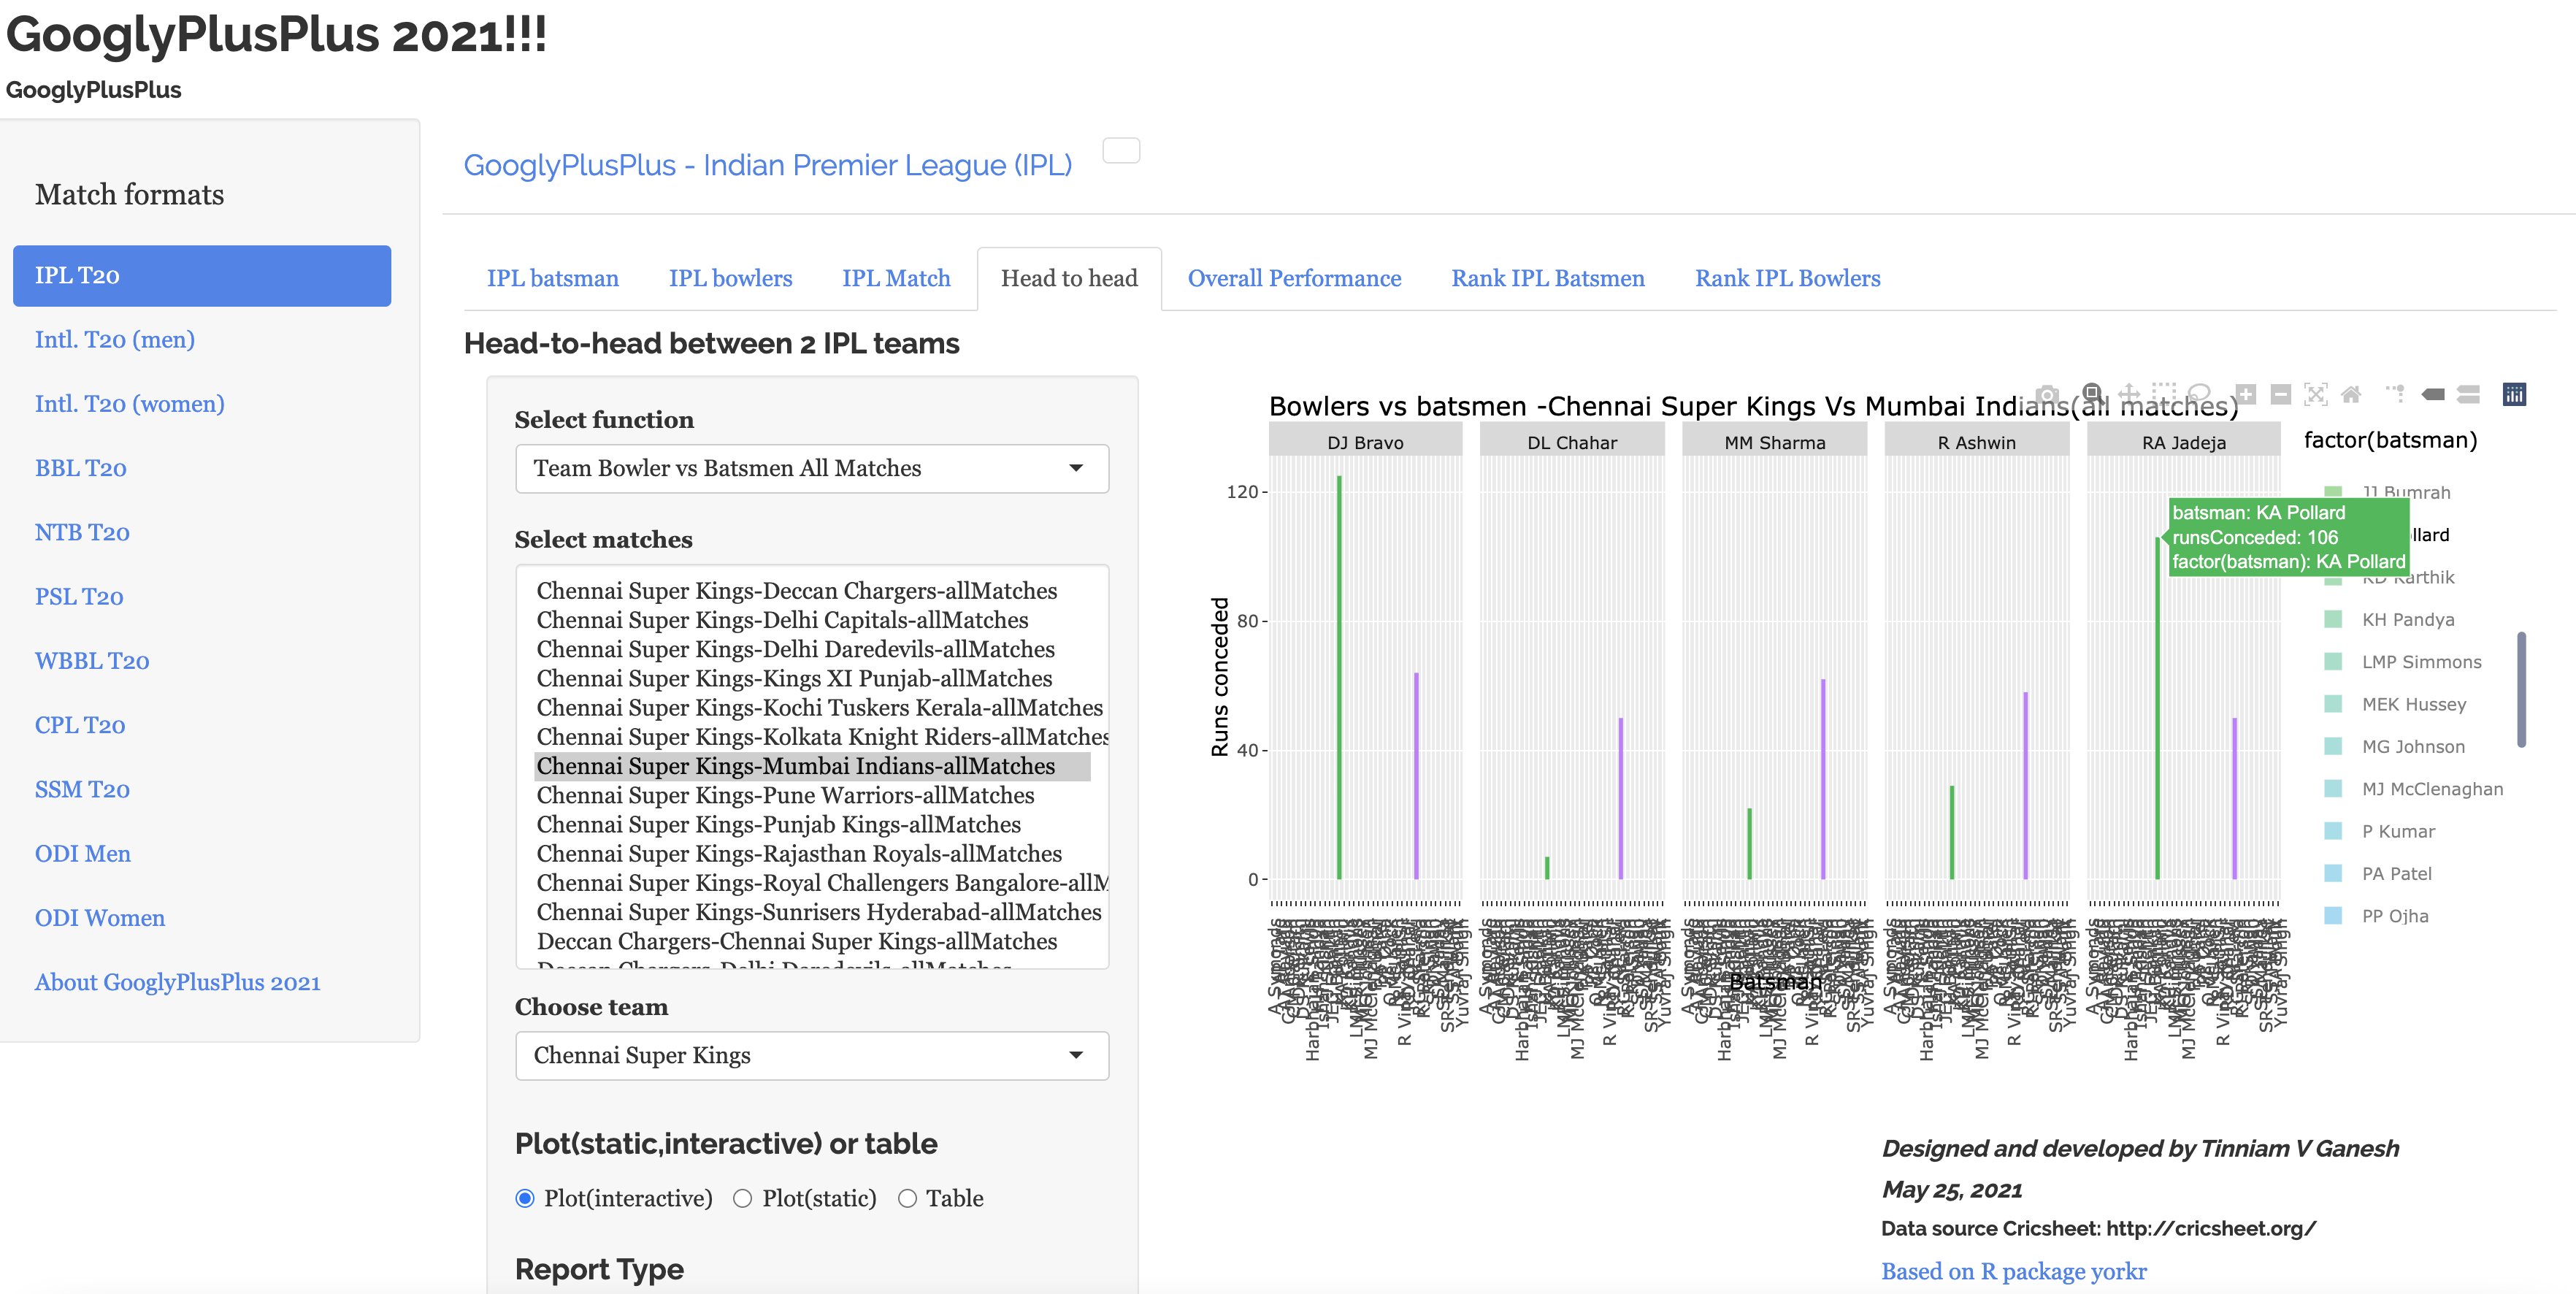Toggle KH Pandya legend color swatch

coord(2333,619)
